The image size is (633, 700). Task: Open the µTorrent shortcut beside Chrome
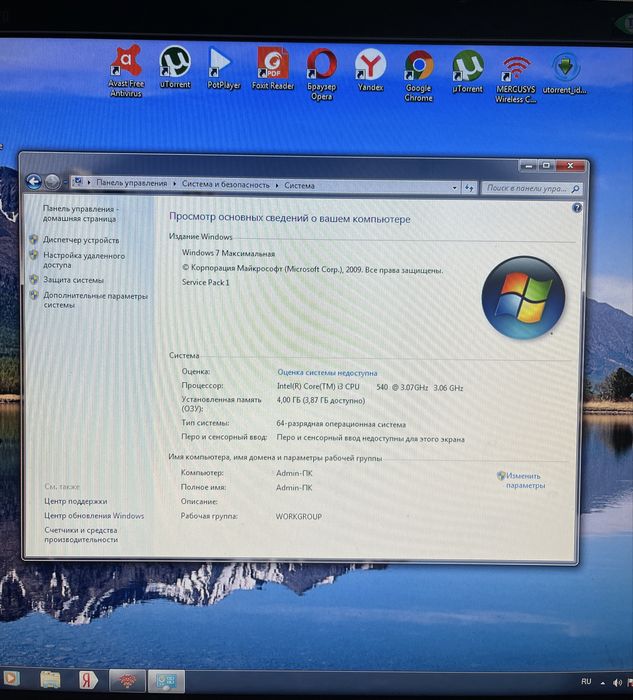467,71
